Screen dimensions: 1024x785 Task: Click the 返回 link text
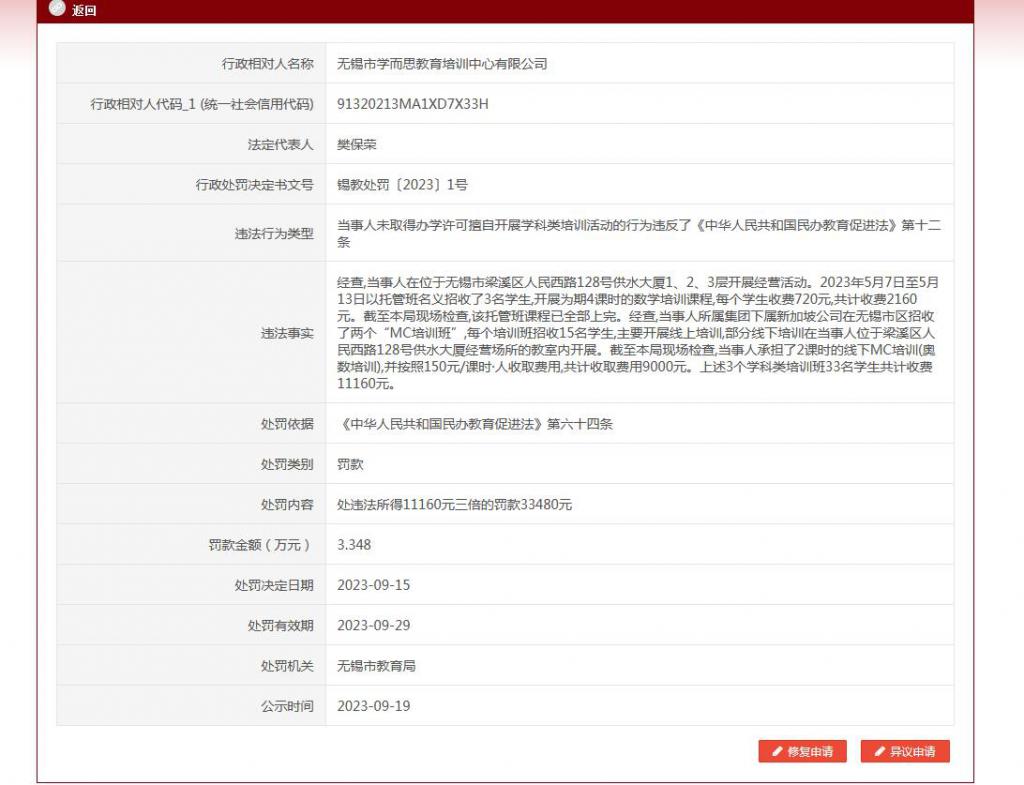pos(84,10)
